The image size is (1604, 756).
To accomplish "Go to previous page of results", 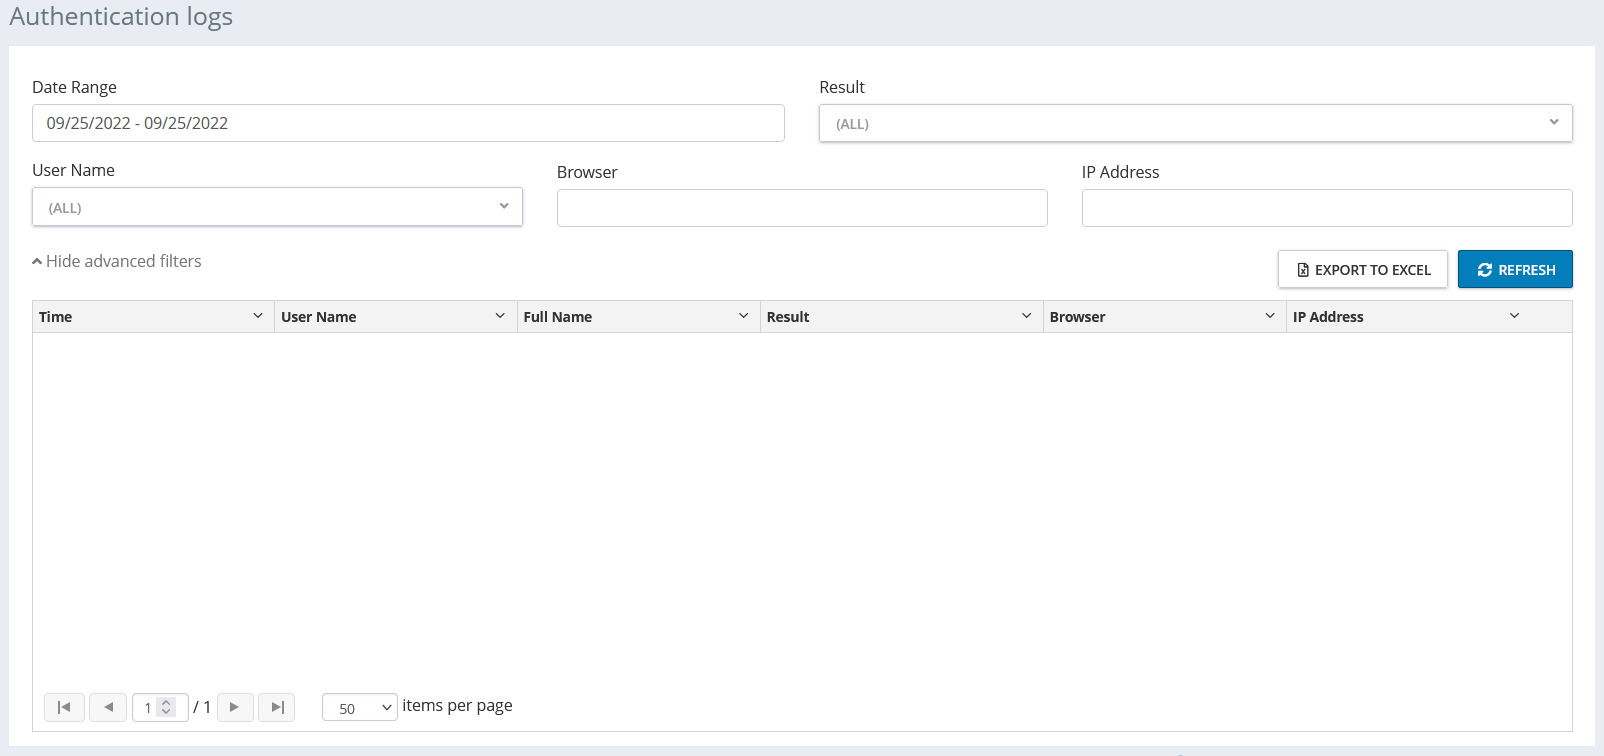I will [x=108, y=707].
